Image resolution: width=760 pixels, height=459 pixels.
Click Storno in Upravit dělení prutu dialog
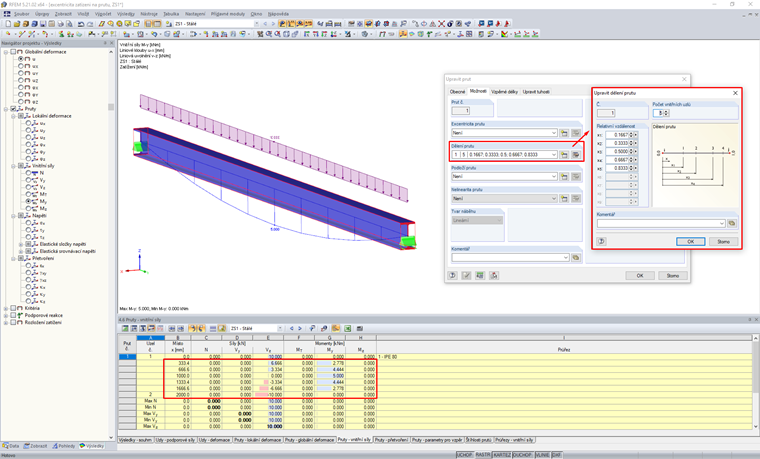tap(724, 241)
